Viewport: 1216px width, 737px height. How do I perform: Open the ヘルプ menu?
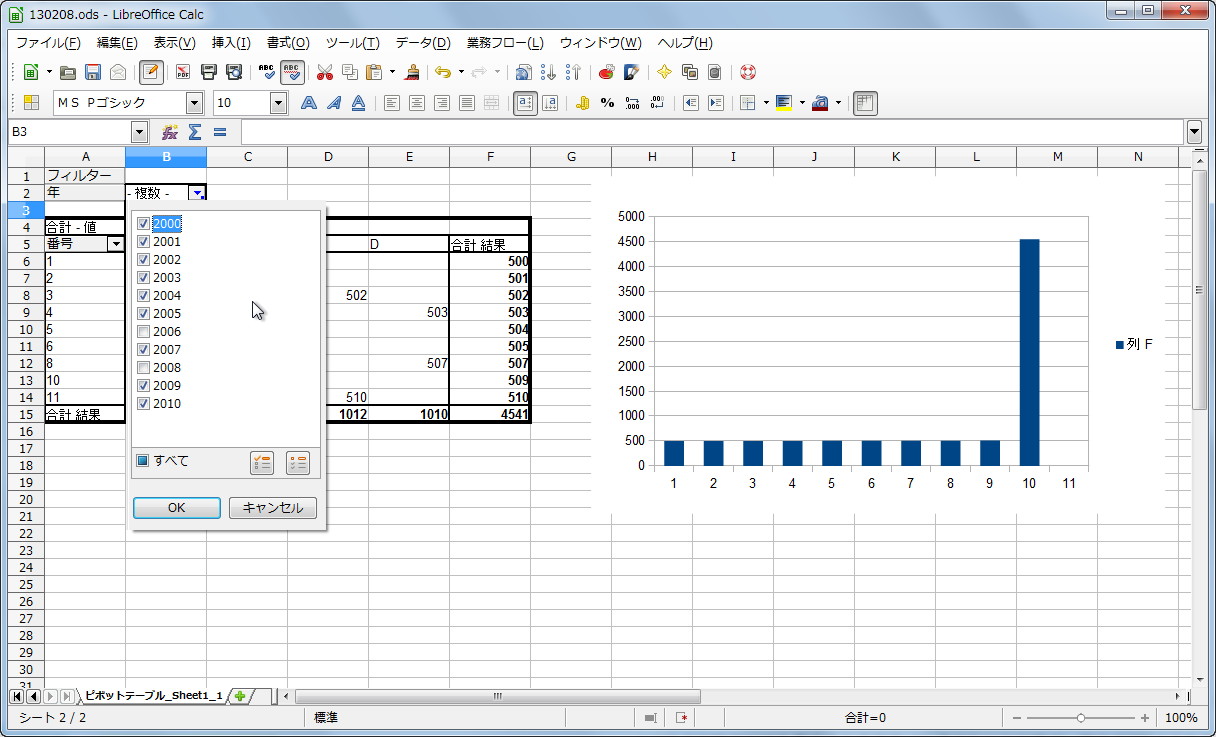685,43
